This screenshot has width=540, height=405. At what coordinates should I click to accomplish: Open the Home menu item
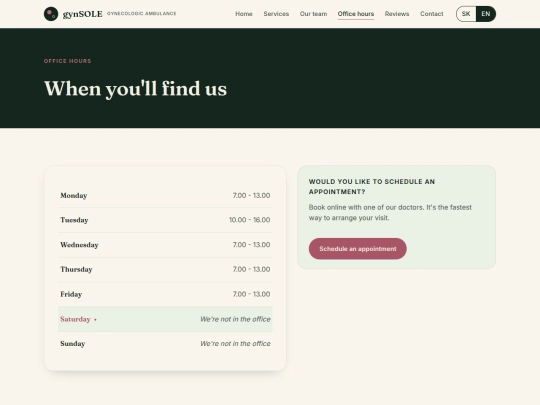(244, 14)
